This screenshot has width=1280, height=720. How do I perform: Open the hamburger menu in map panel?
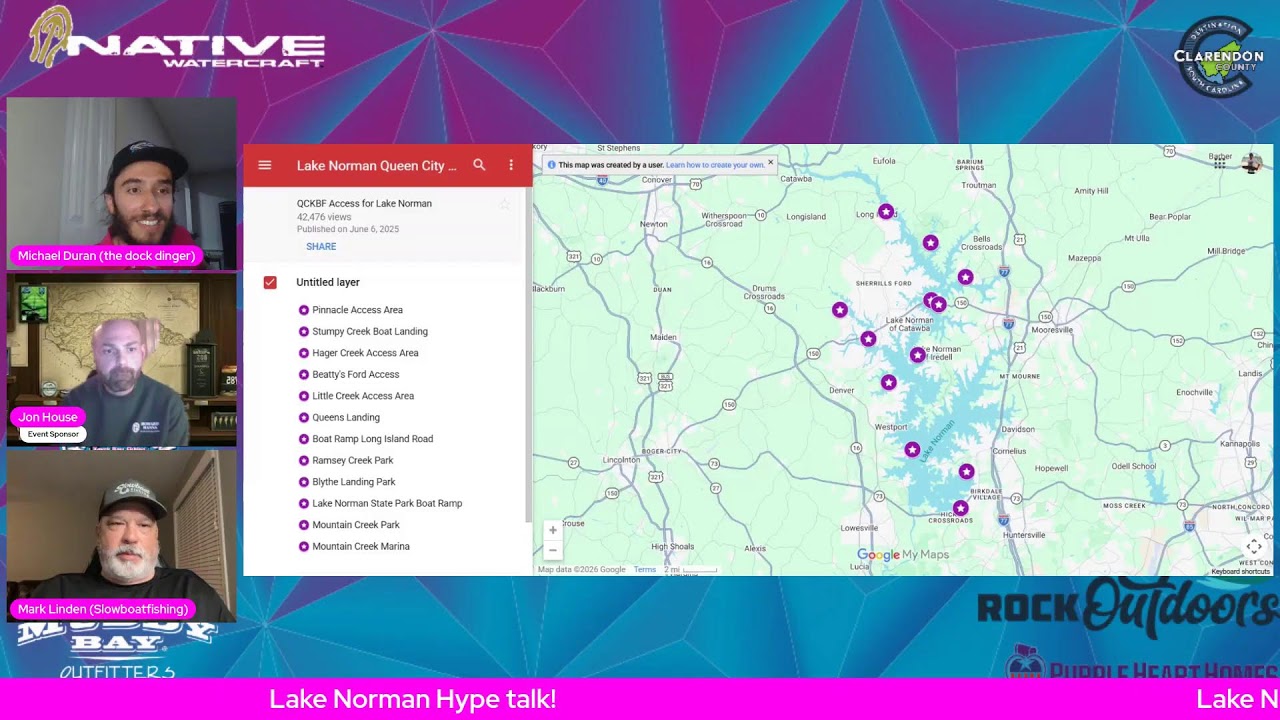(x=265, y=165)
